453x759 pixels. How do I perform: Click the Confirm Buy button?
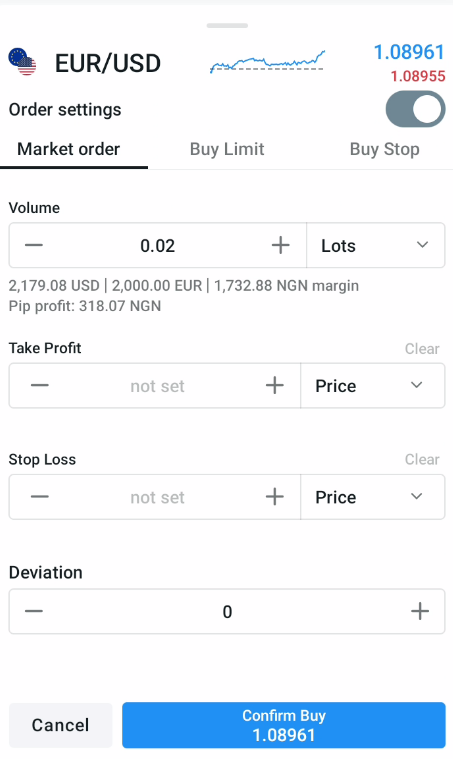[284, 725]
